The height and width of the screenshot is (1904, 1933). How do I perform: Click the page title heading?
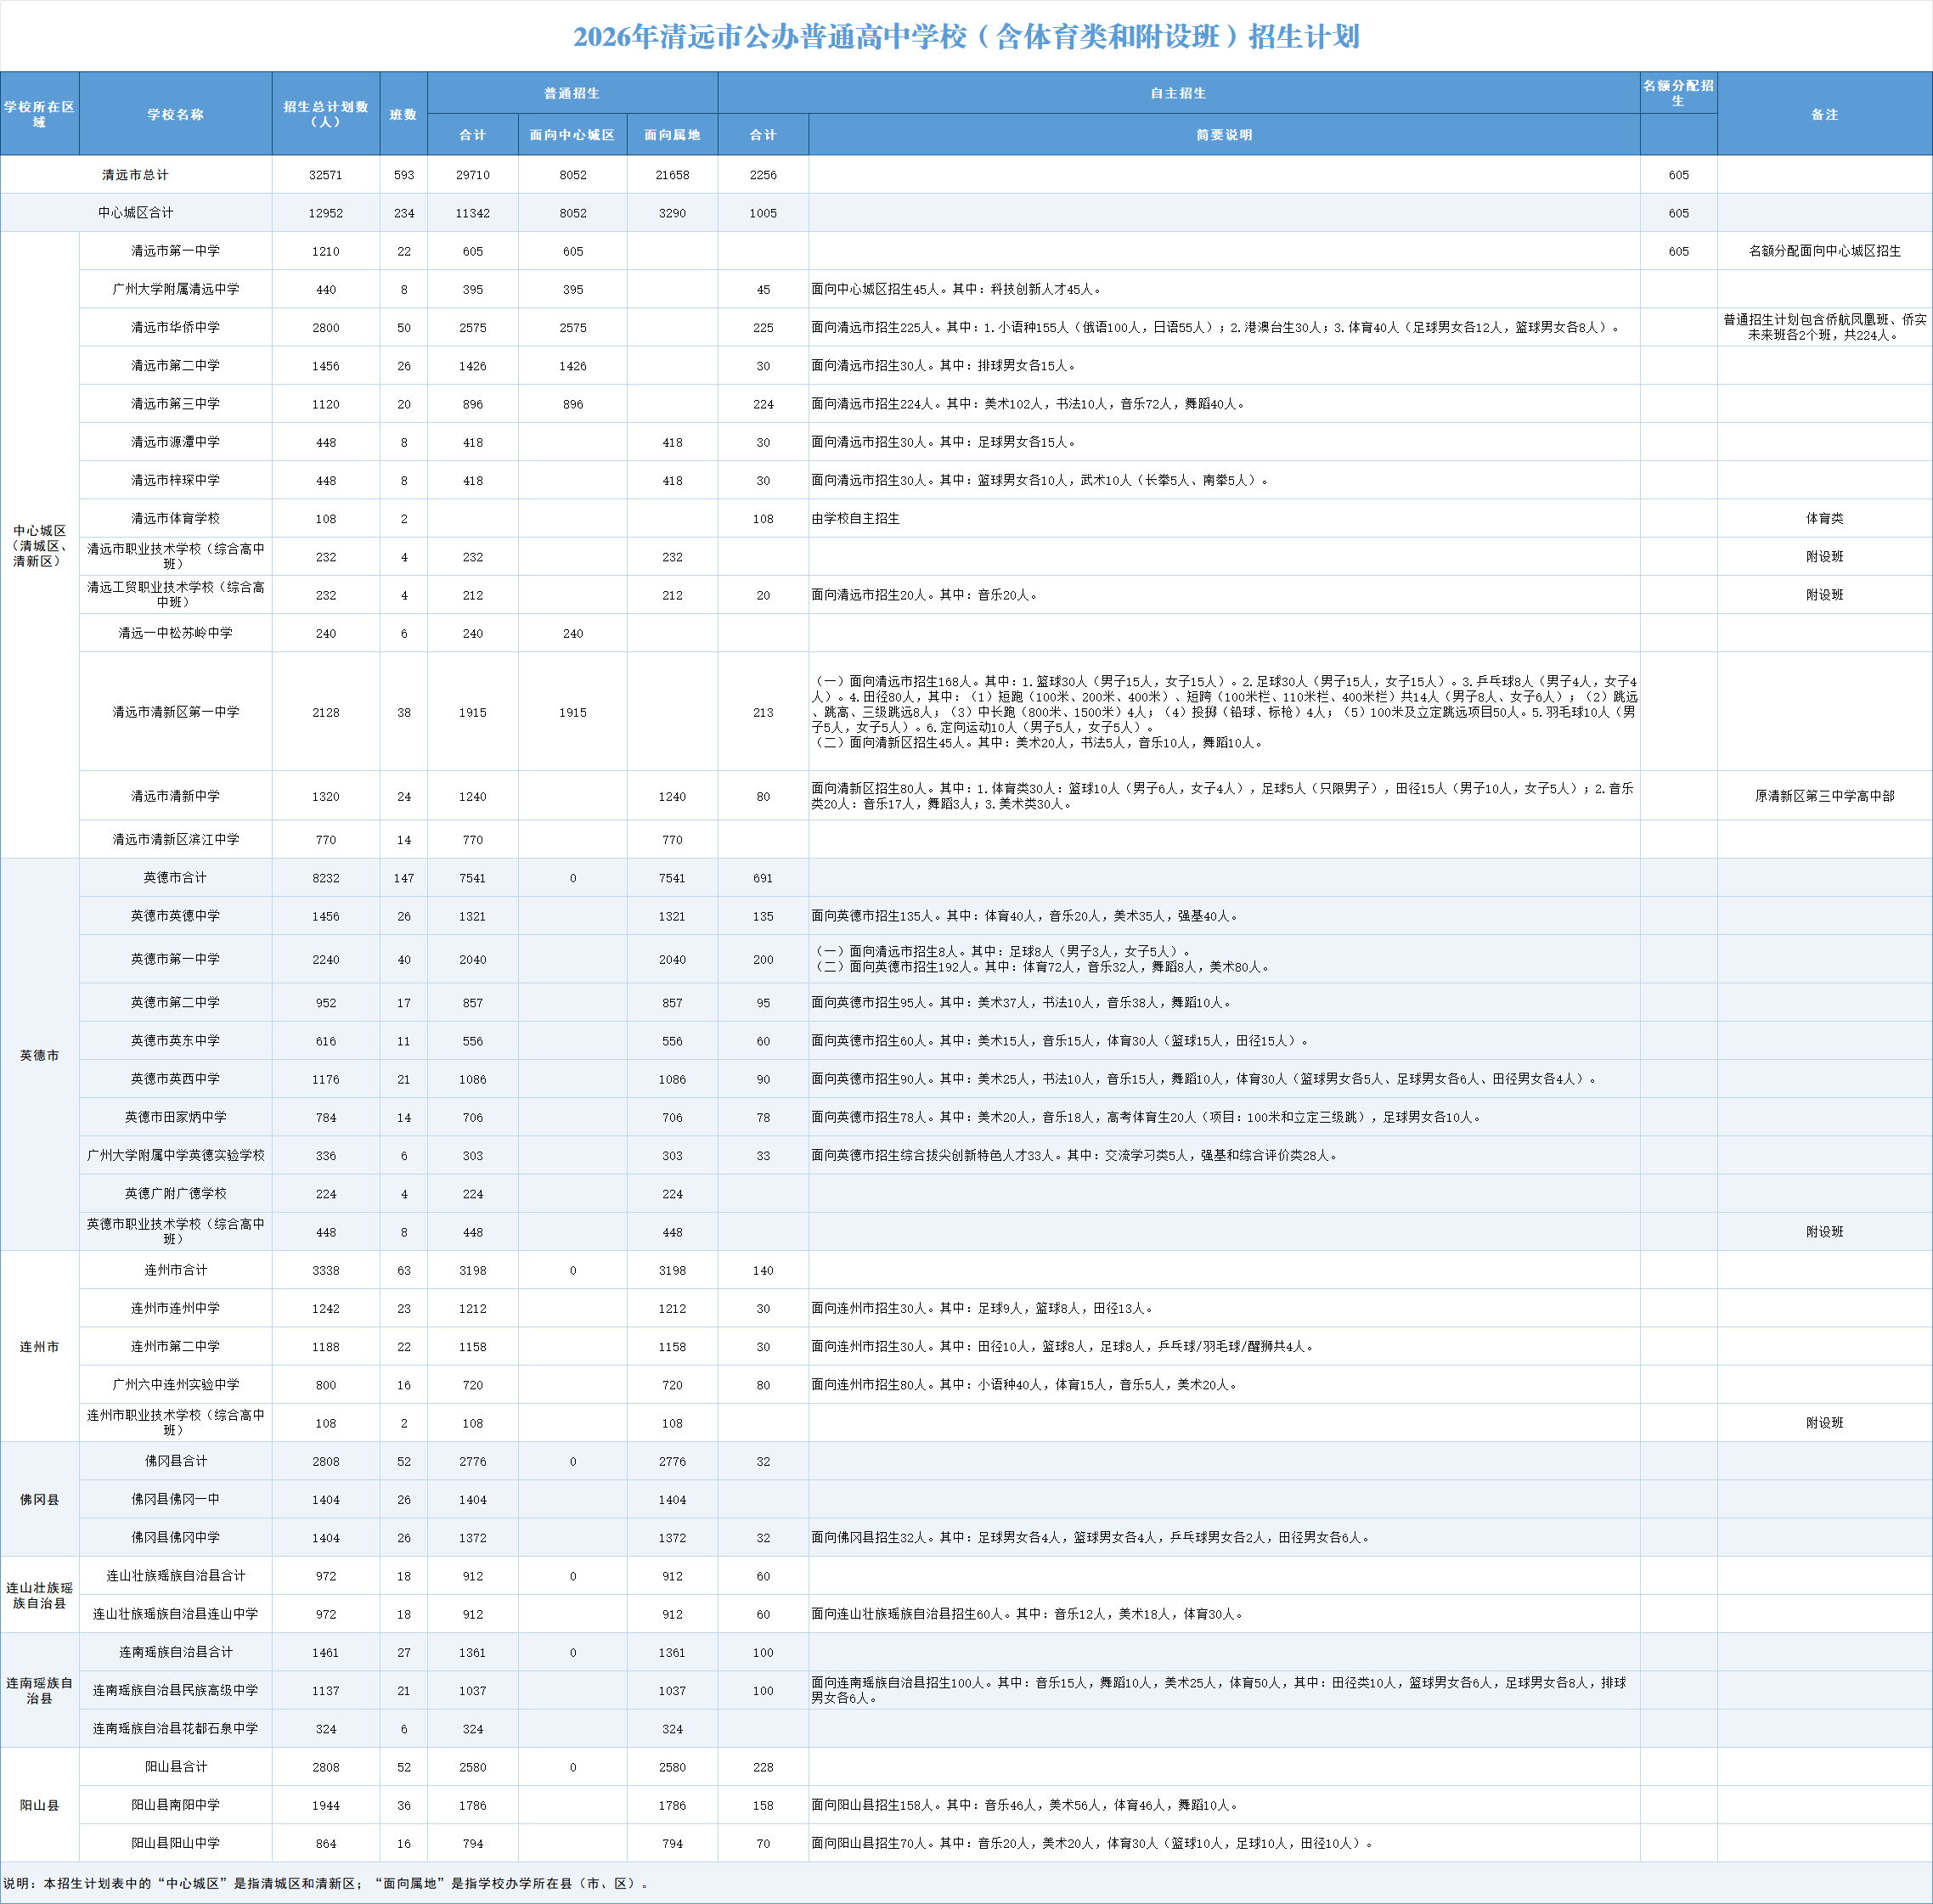click(966, 37)
